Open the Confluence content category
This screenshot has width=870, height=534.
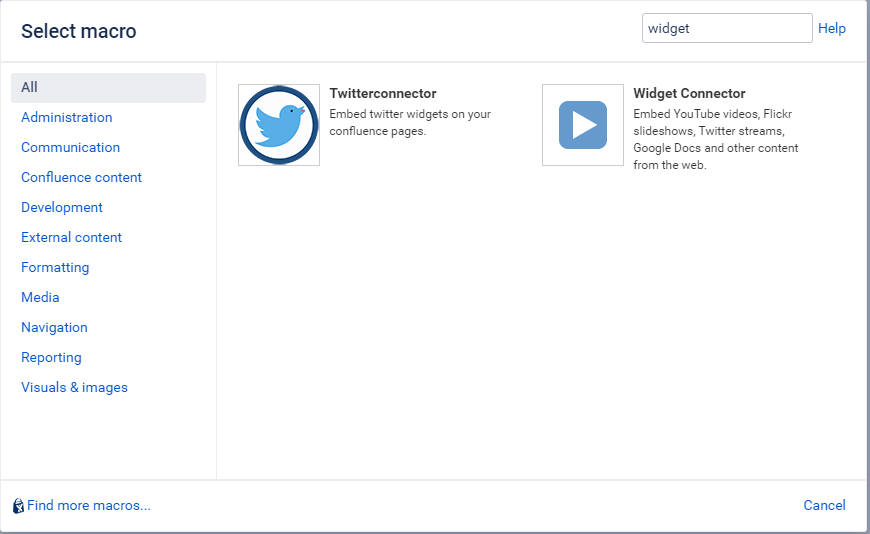[x=82, y=178]
